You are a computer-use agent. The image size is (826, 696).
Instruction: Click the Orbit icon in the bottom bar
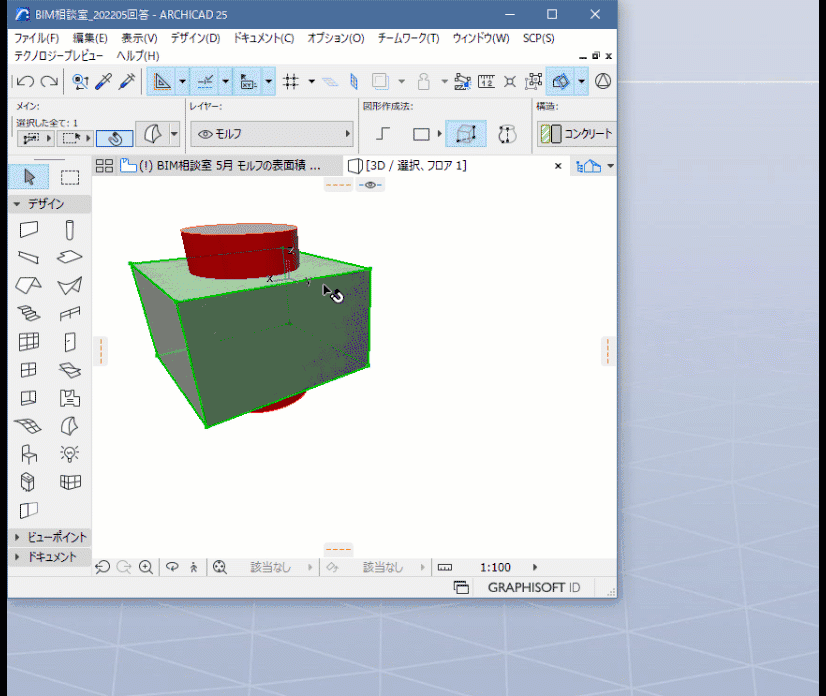[x=172, y=567]
